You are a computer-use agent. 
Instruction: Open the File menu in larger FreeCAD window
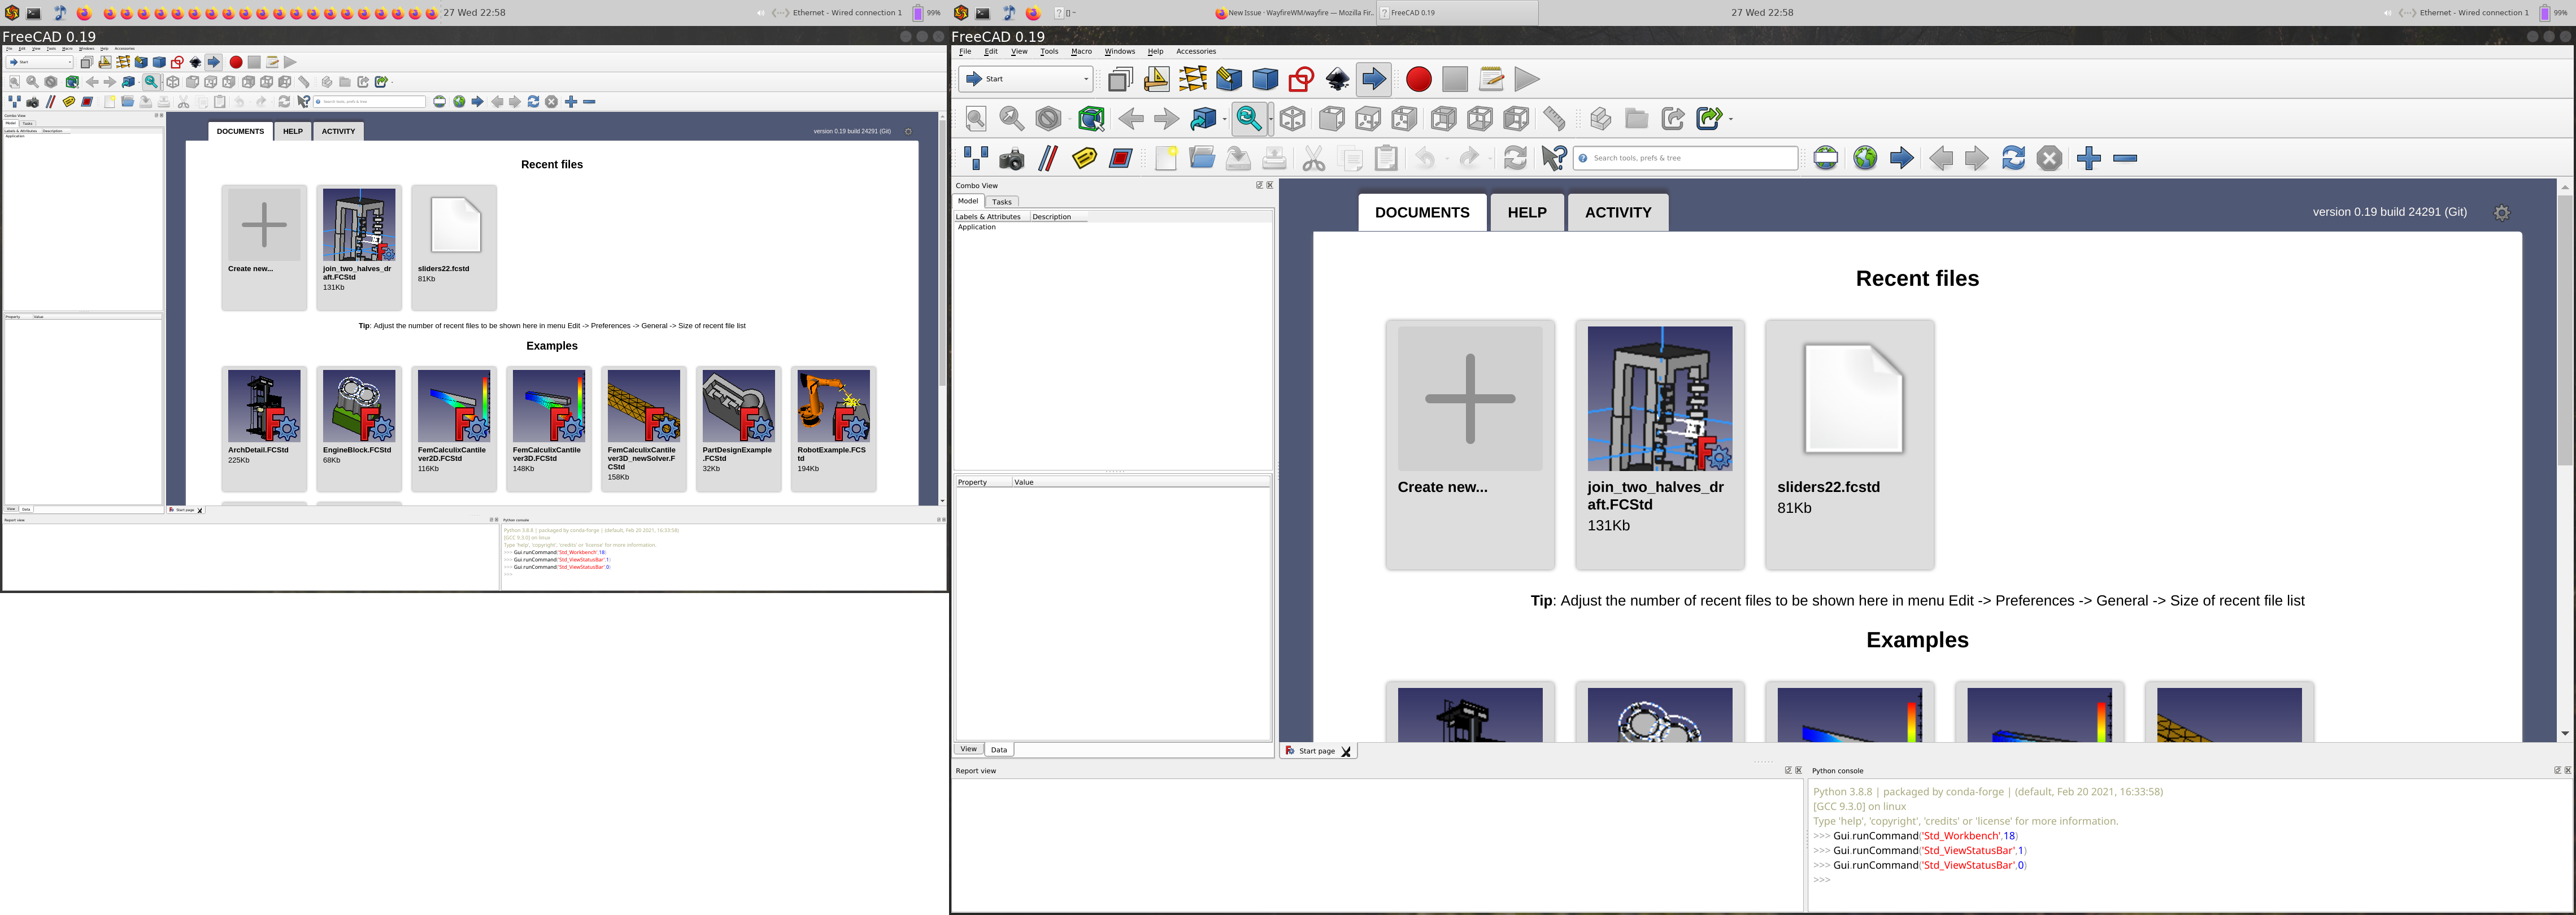click(965, 51)
